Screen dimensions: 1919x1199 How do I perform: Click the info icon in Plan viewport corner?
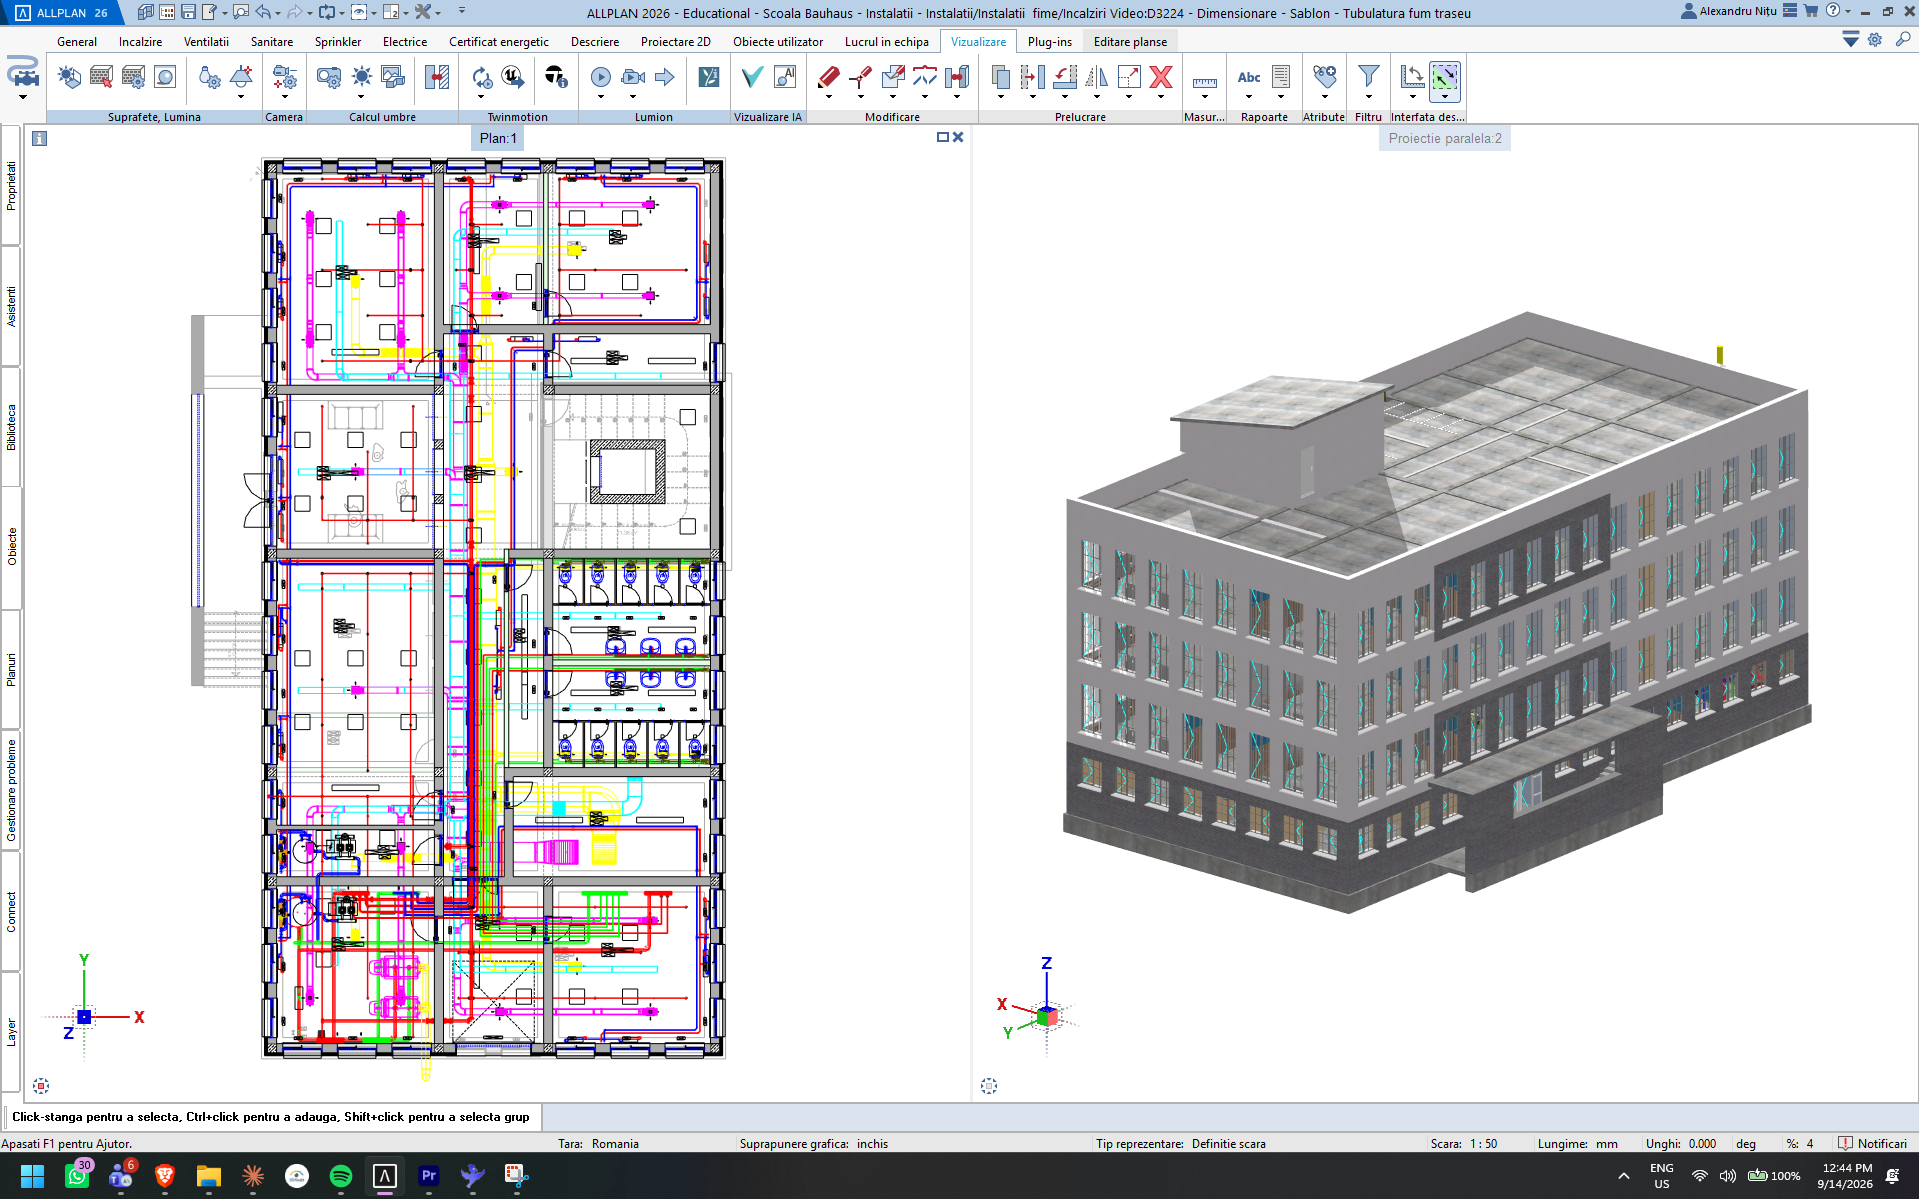(x=39, y=138)
